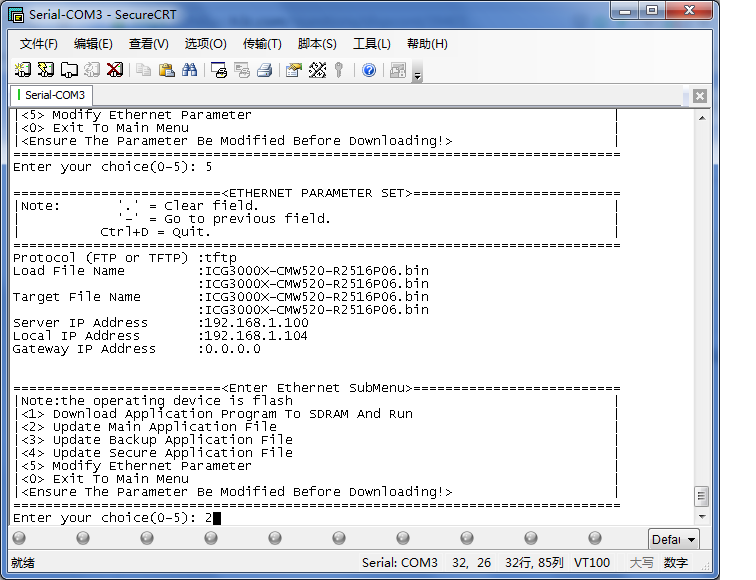Click the 就绪 status bar text
Image resolution: width=756 pixels, height=580 pixels.
[x=23, y=563]
